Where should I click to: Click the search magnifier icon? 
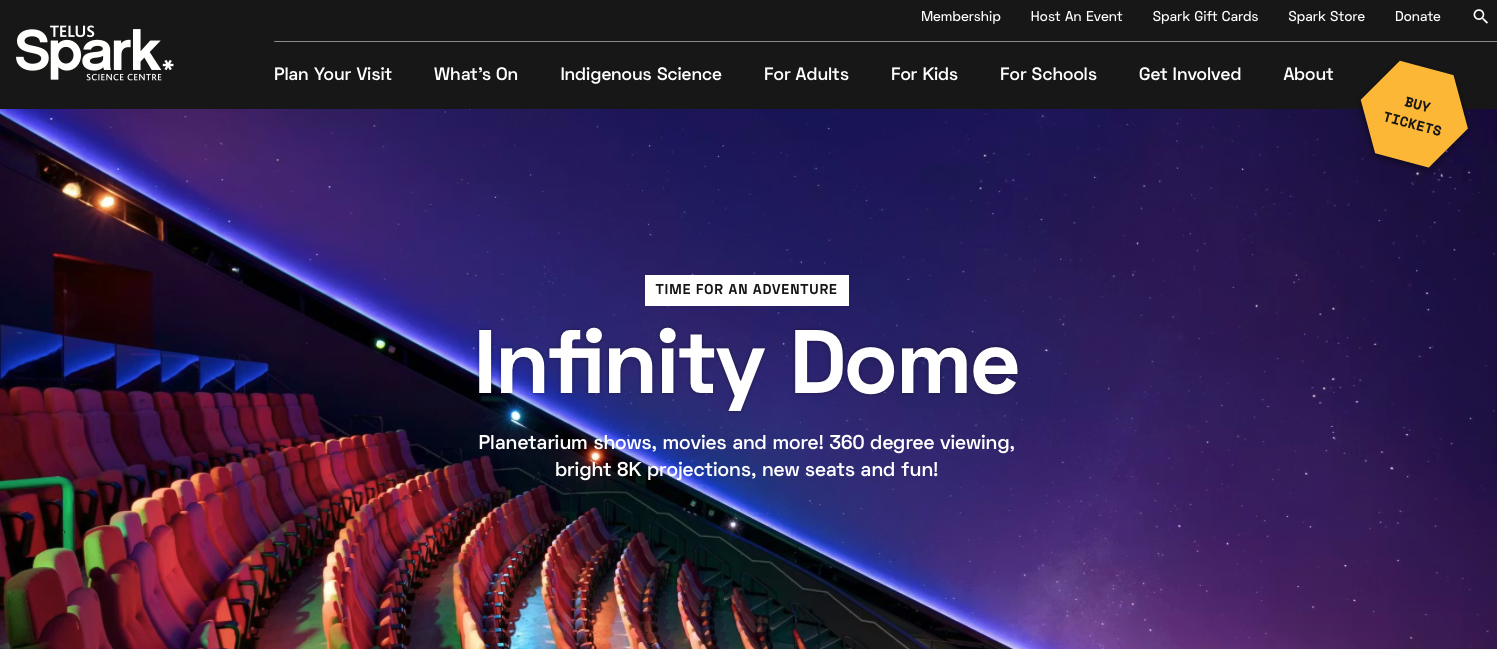tap(1480, 17)
